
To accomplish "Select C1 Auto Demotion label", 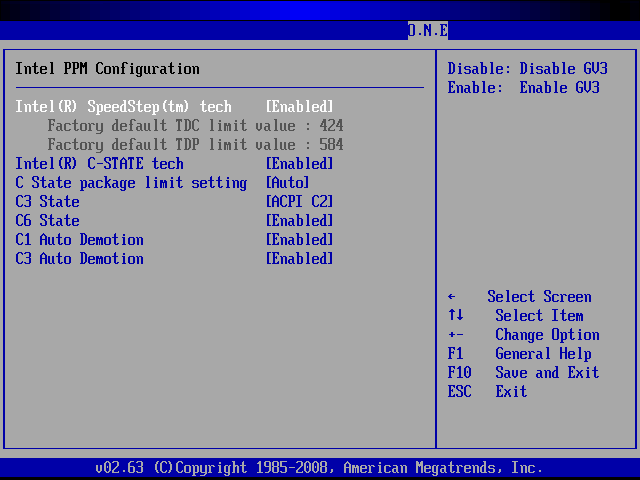I will (x=80, y=240).
